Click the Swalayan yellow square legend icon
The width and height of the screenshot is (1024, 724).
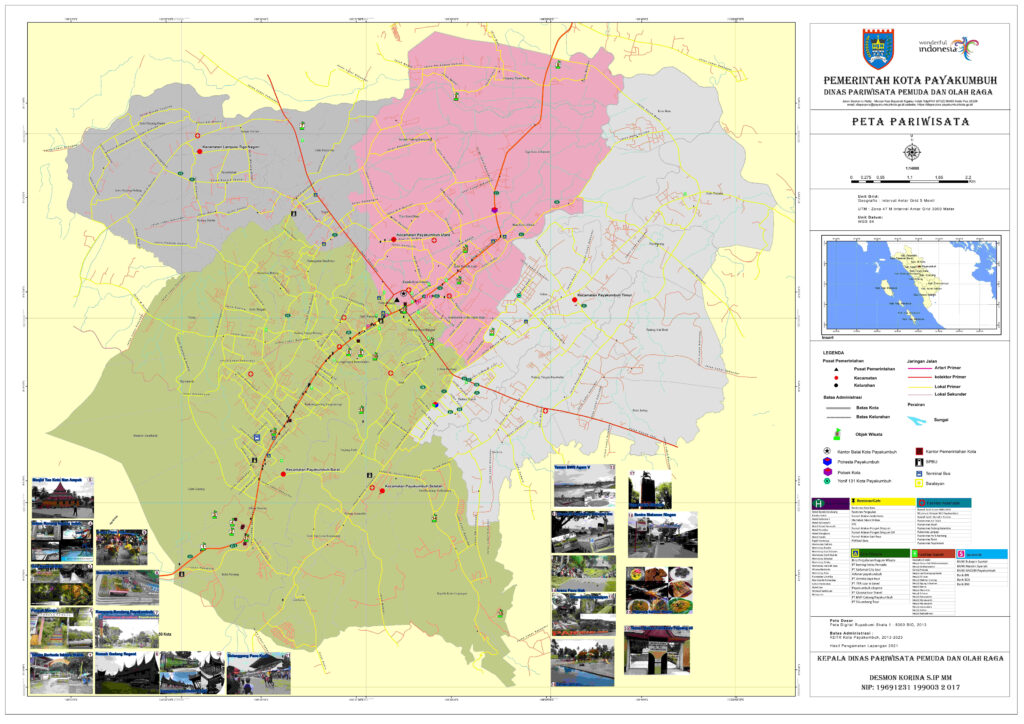tap(919, 482)
